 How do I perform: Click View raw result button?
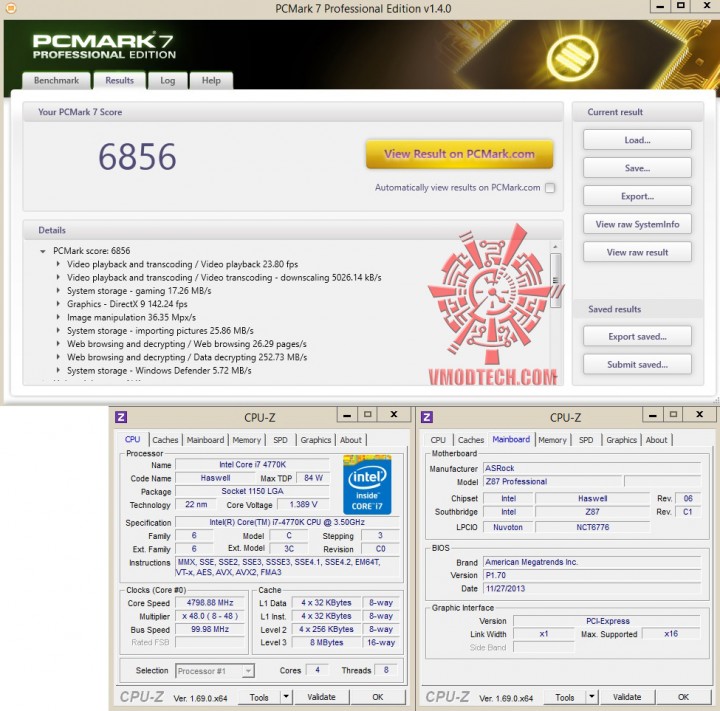[x=637, y=252]
